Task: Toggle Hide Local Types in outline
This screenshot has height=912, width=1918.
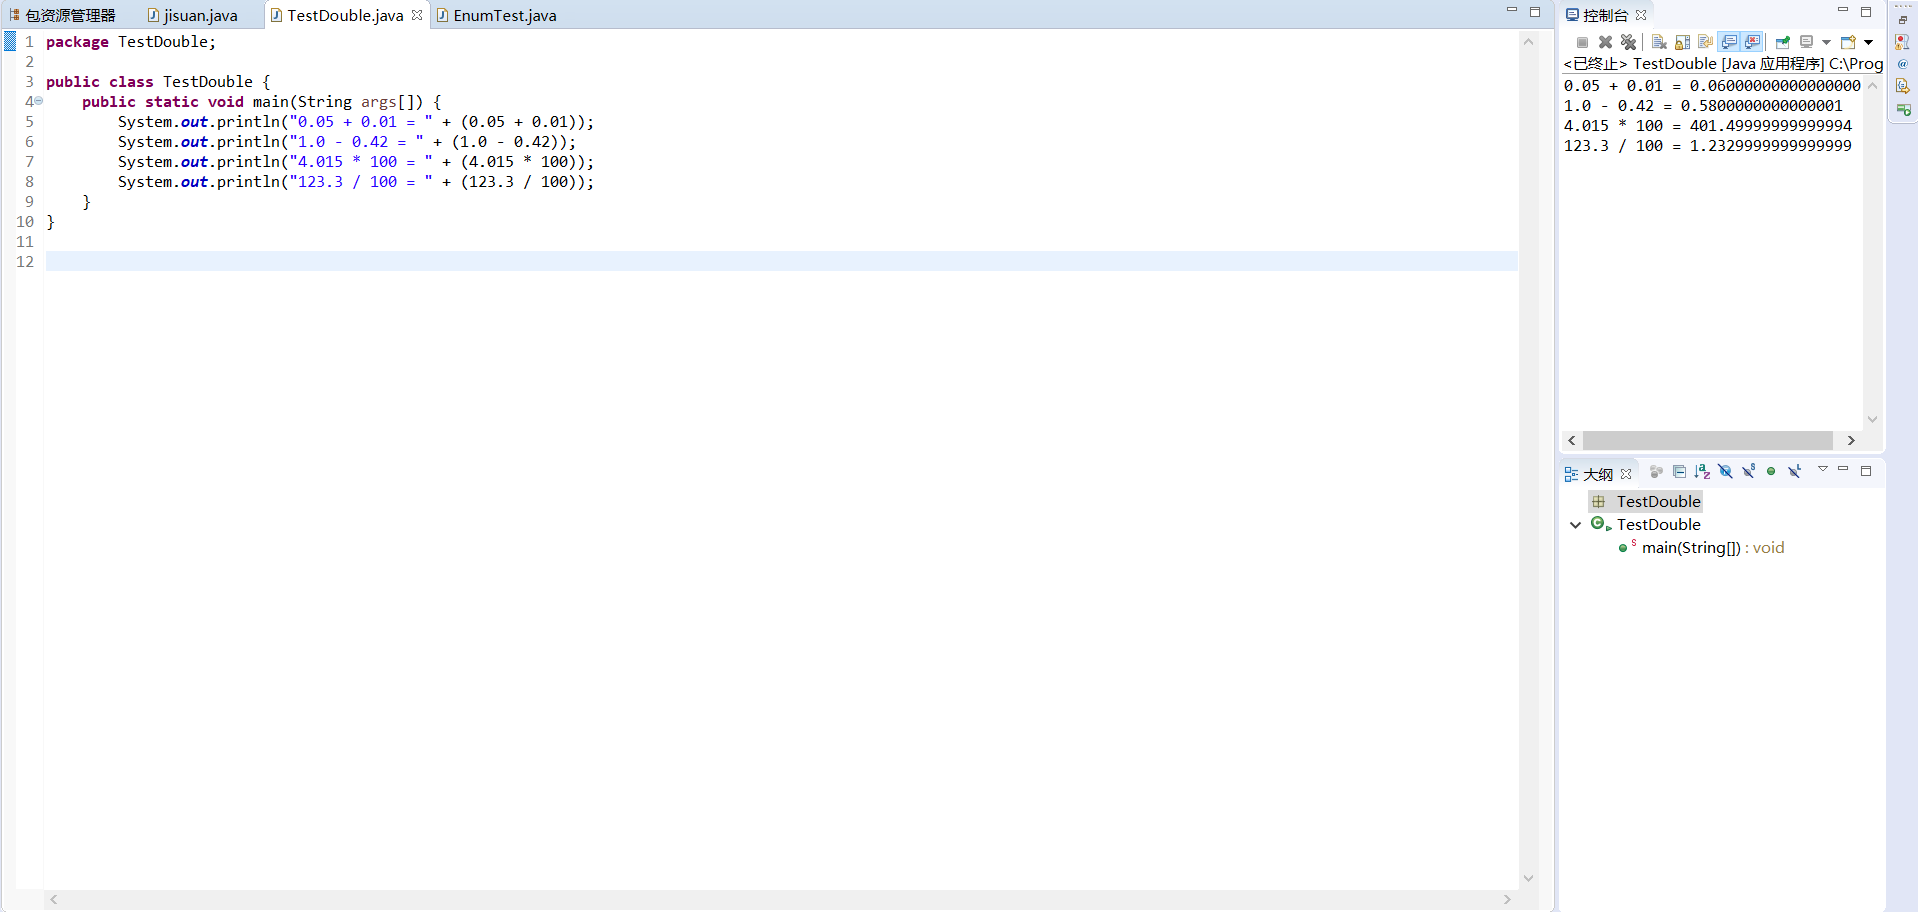Action: point(1795,472)
